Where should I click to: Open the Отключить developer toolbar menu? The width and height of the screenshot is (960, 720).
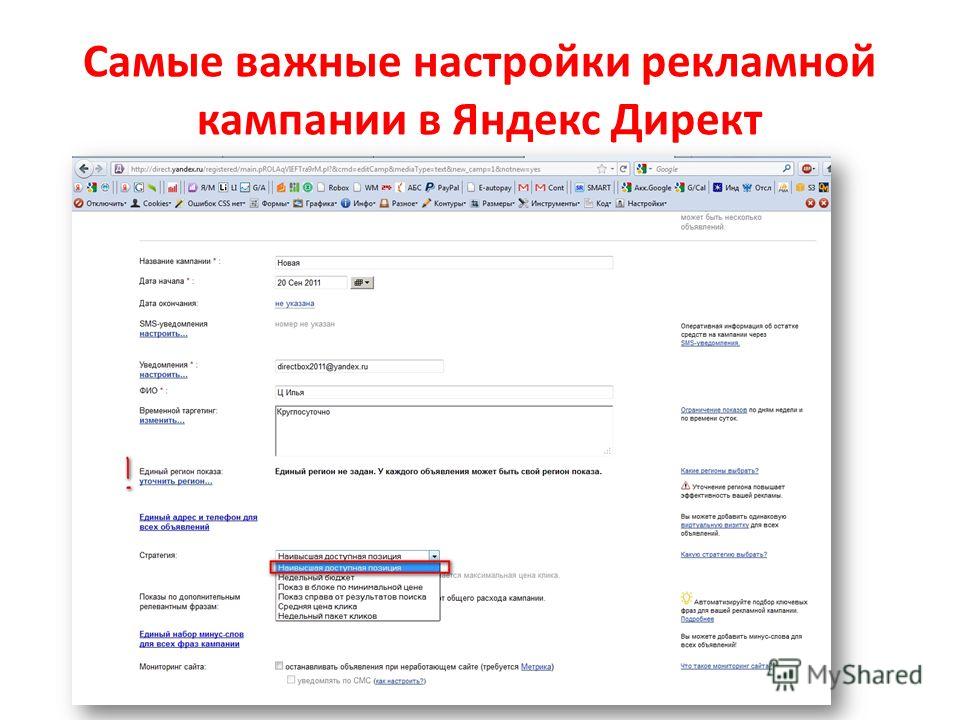[100, 203]
